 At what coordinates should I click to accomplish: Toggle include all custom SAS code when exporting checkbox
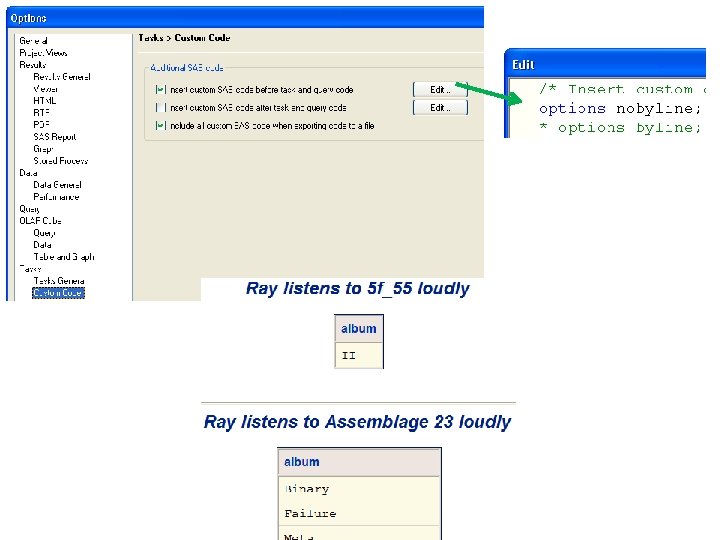coord(160,125)
